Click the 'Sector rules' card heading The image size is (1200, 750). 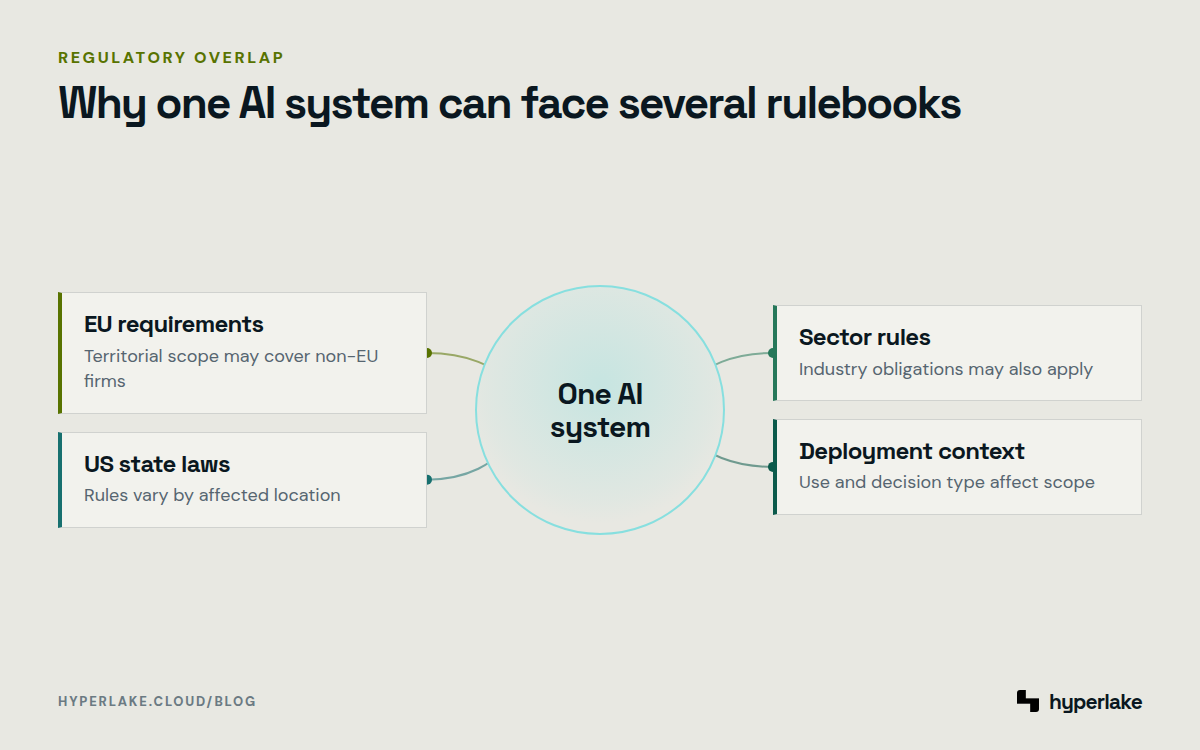click(865, 337)
